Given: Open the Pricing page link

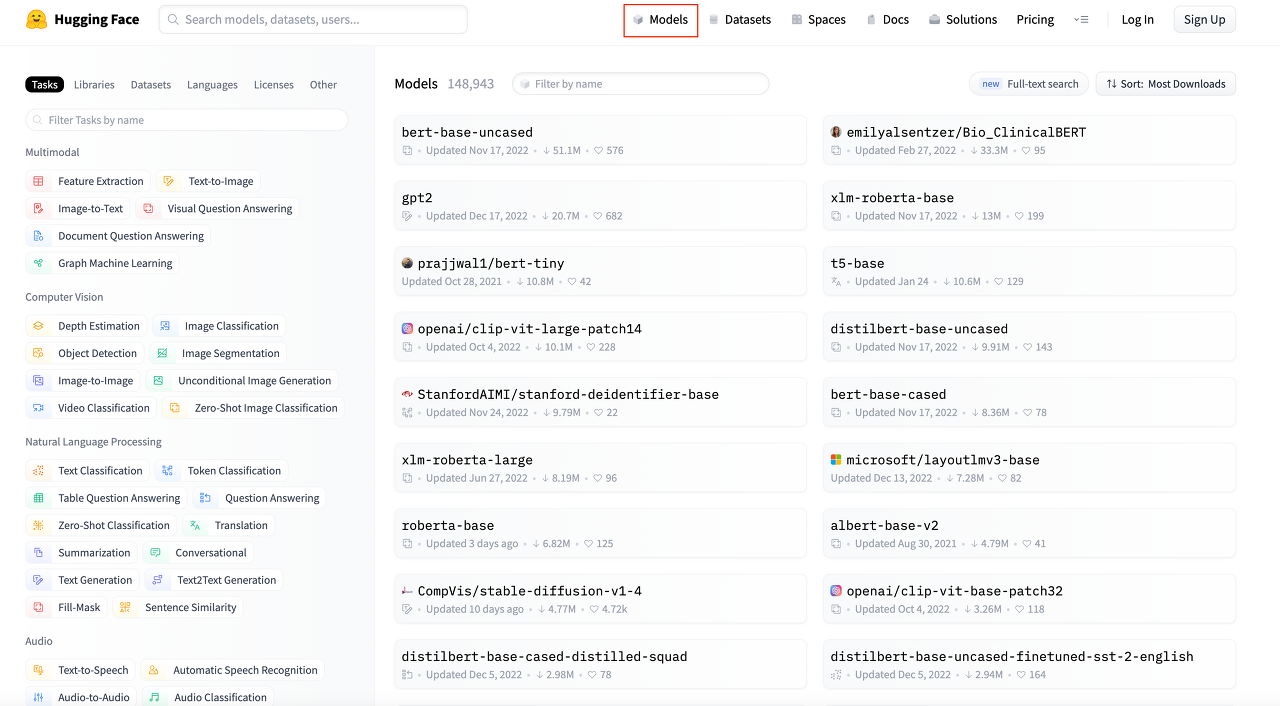Looking at the screenshot, I should [x=1035, y=19].
